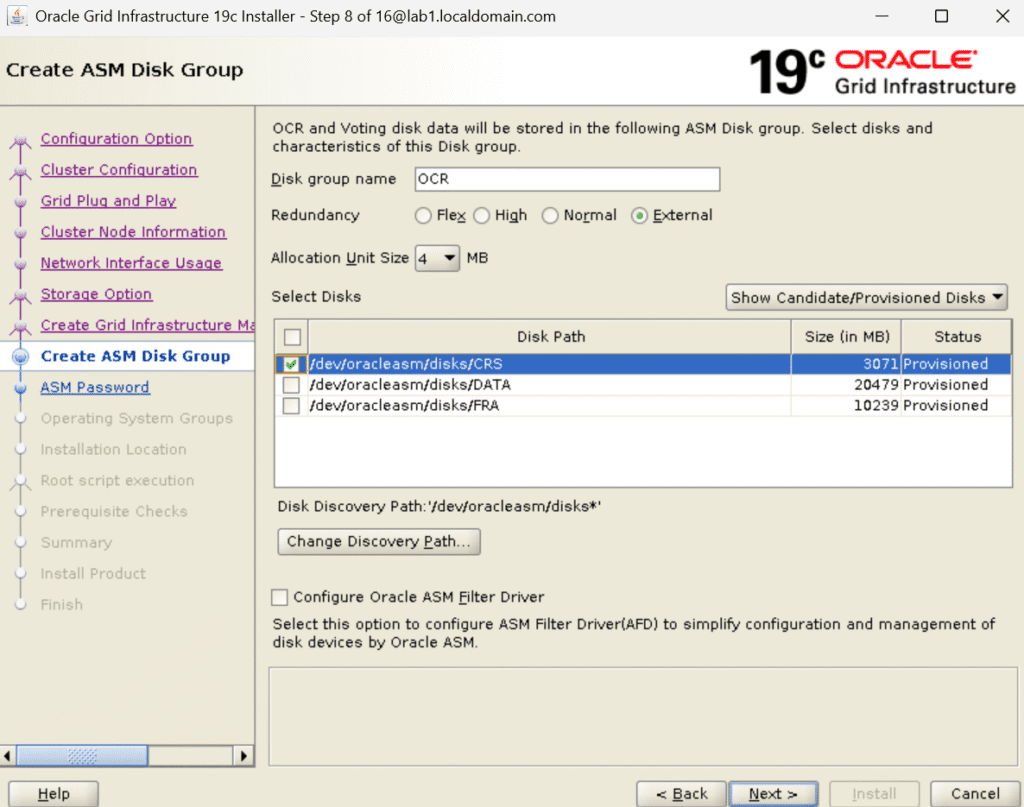
Task: Select the High redundancy option
Action: (x=481, y=215)
